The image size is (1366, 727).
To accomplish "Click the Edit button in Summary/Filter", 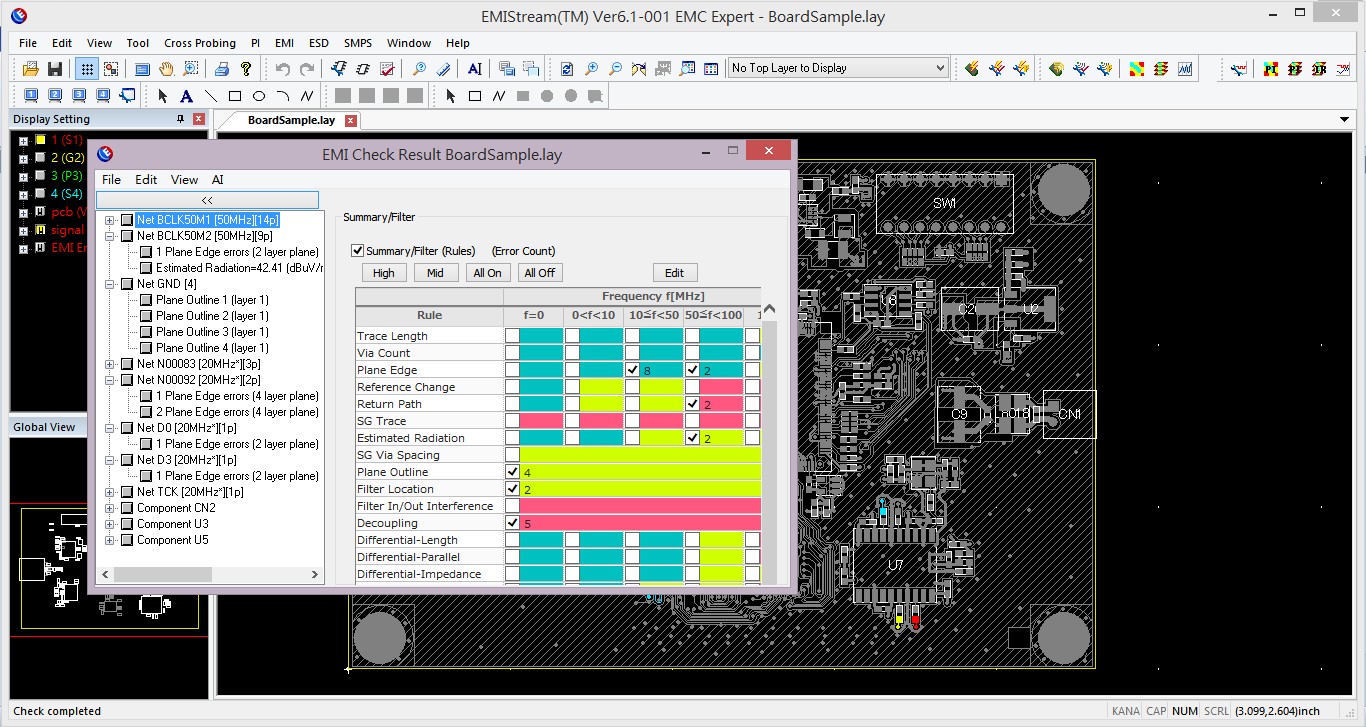I will tap(675, 273).
